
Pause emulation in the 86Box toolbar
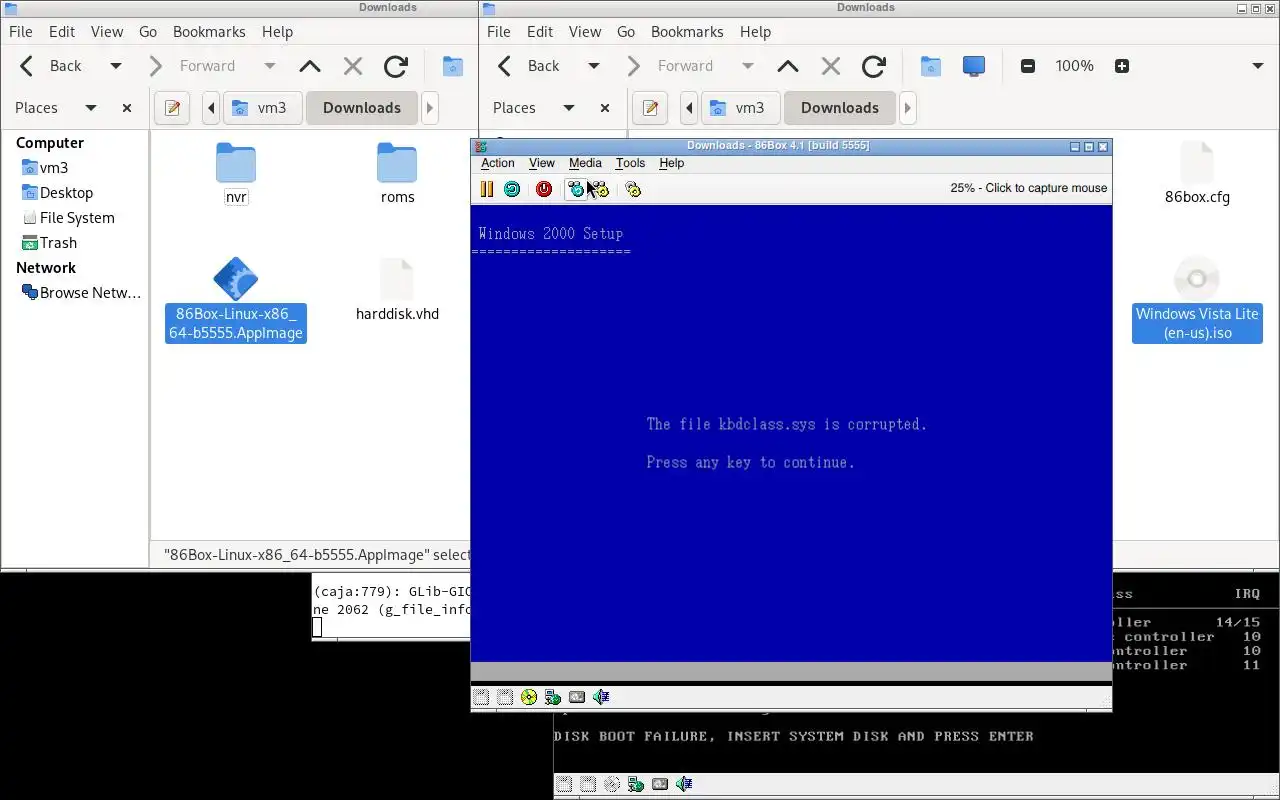coord(487,189)
